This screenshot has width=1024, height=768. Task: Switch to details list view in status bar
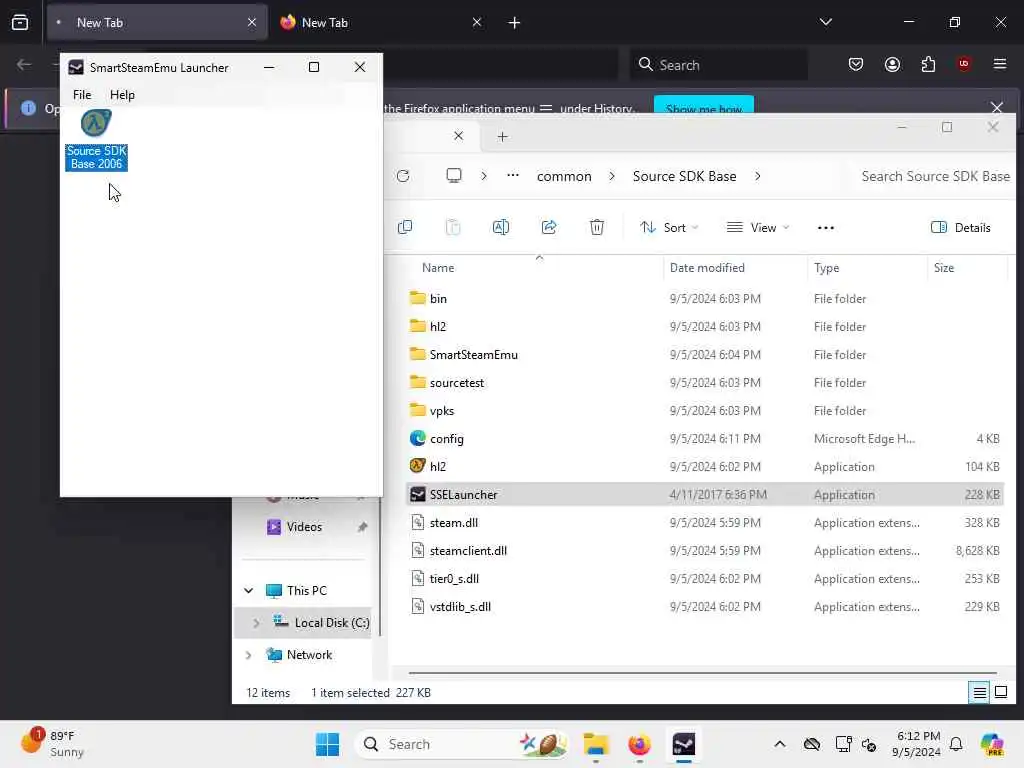[x=980, y=692]
